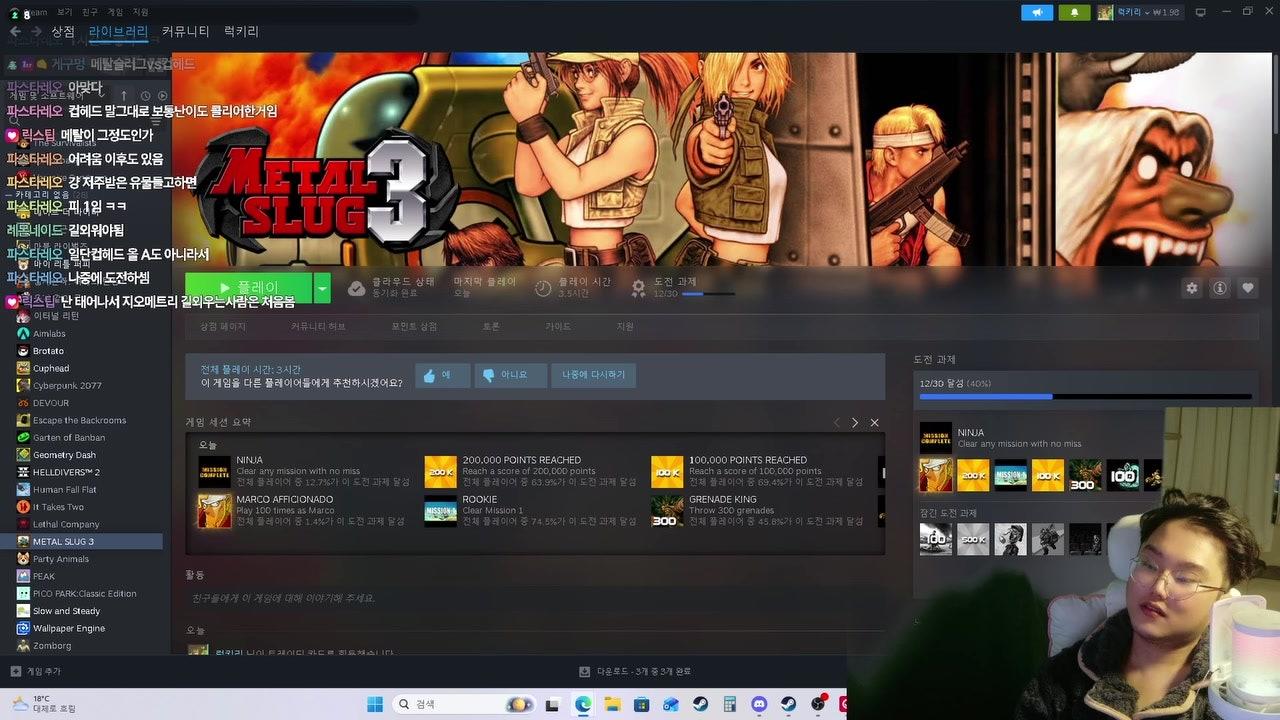This screenshot has height=720, width=1280.
Task: Open Microsoft Store from the taskbar
Action: 641,704
